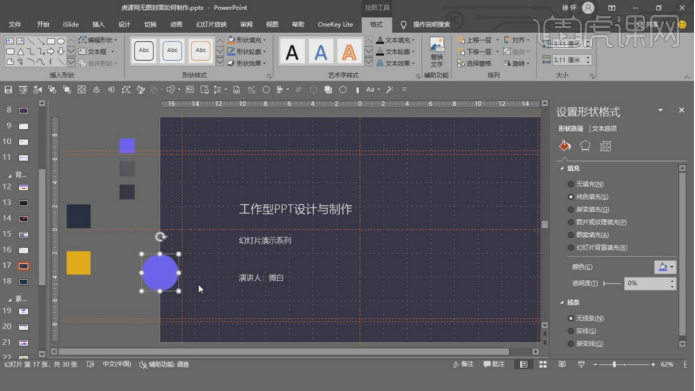Switch to the iSlide tab
Viewport: 695px width, 391px height.
pyautogui.click(x=70, y=24)
